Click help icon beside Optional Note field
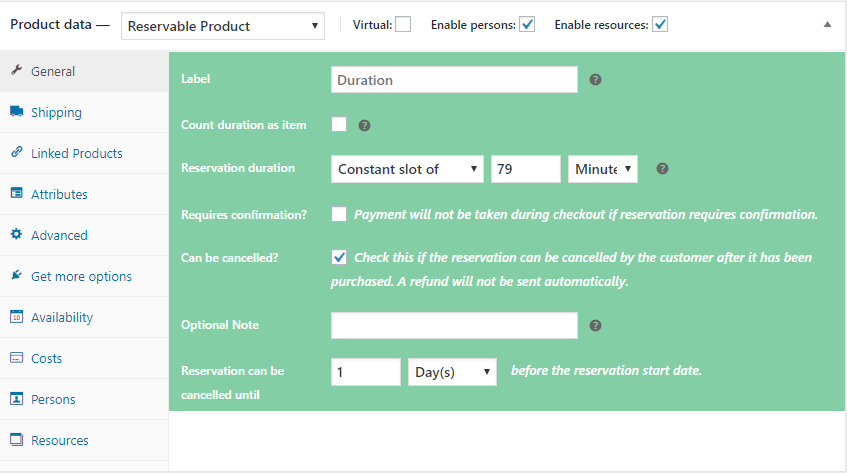This screenshot has height=473, width=847. (x=595, y=325)
